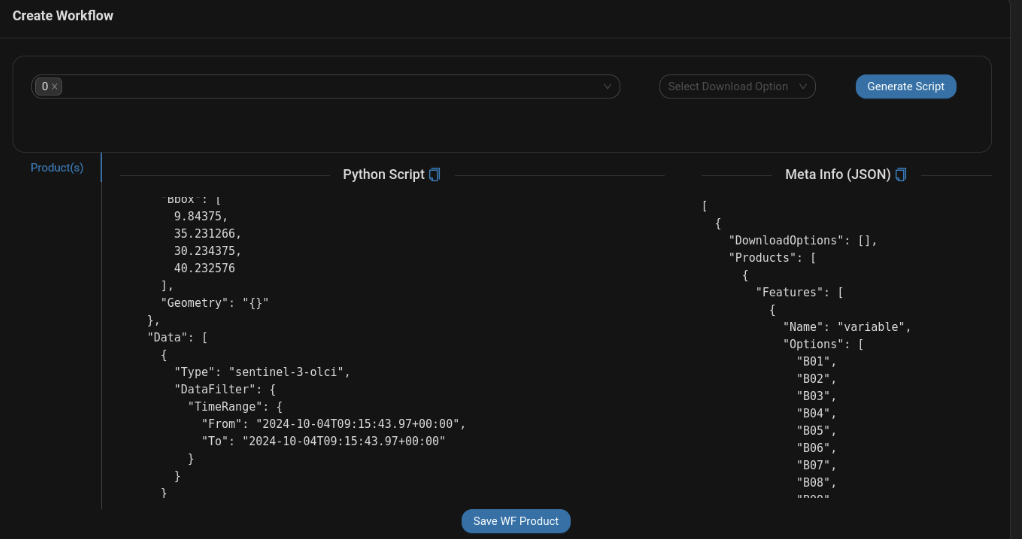Click the "B02" option in JSON

(816, 379)
